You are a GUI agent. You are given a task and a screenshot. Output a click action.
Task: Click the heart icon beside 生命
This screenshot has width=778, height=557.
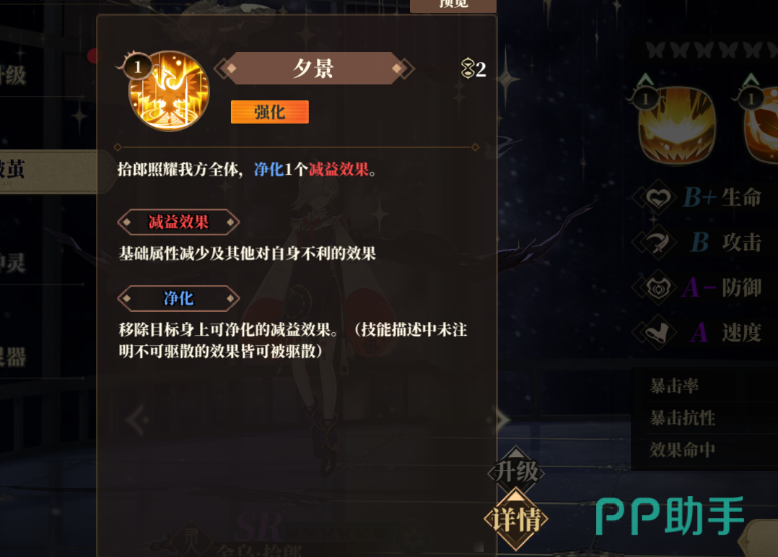pos(658,198)
